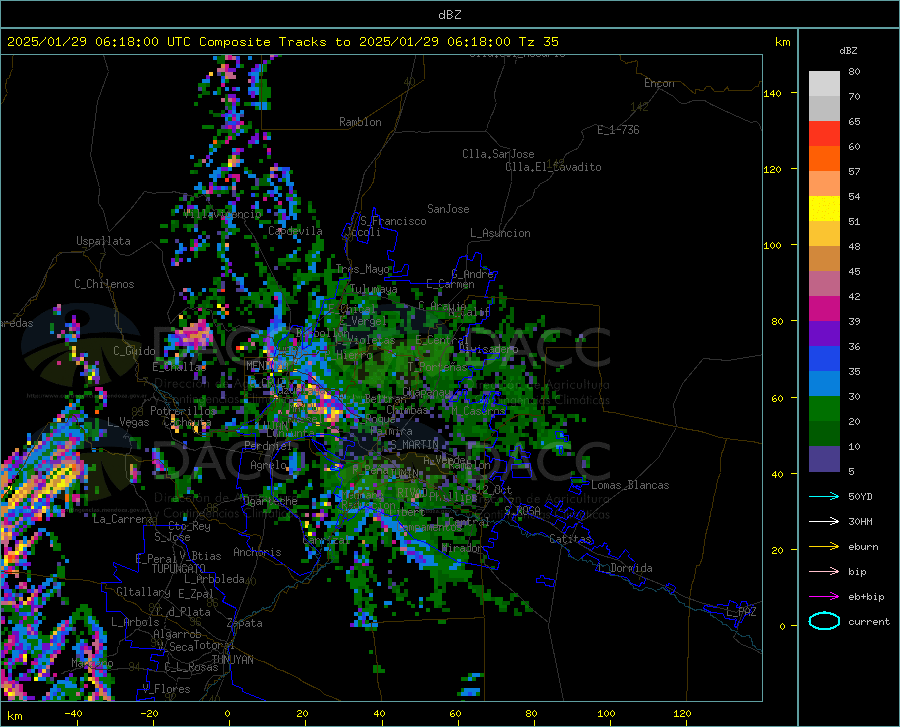The height and width of the screenshot is (727, 900).
Task: Select the red 60-65 dBZ swatch
Action: [x=824, y=134]
